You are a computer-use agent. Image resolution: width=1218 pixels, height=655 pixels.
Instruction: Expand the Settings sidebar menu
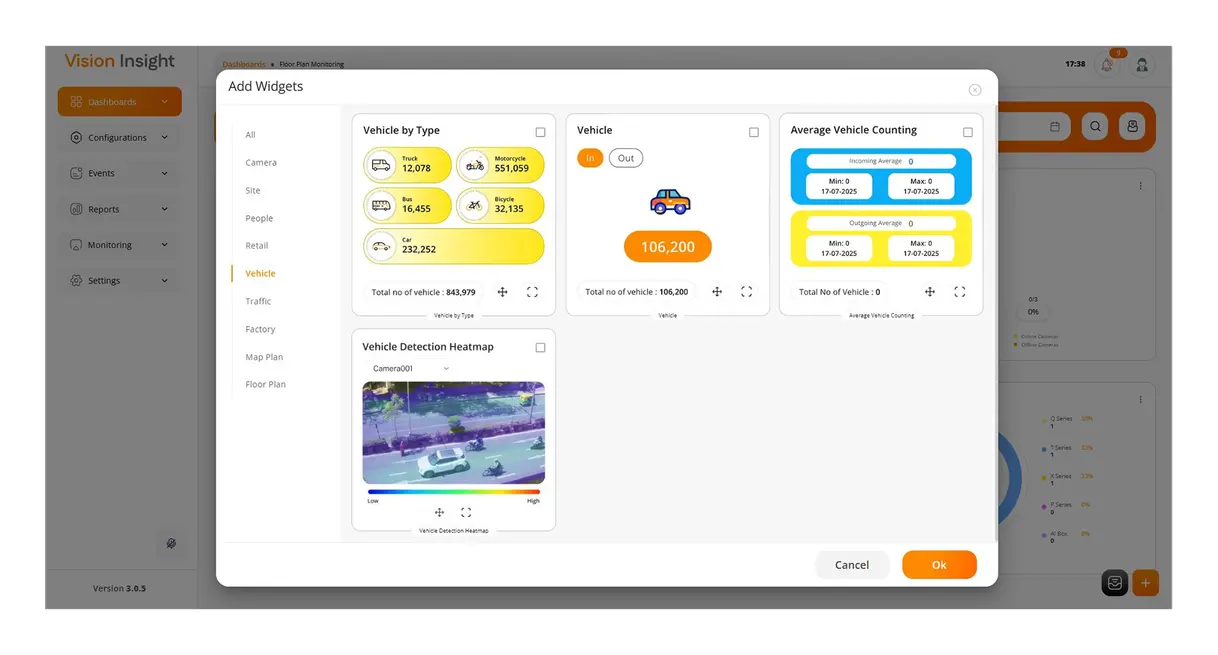120,281
